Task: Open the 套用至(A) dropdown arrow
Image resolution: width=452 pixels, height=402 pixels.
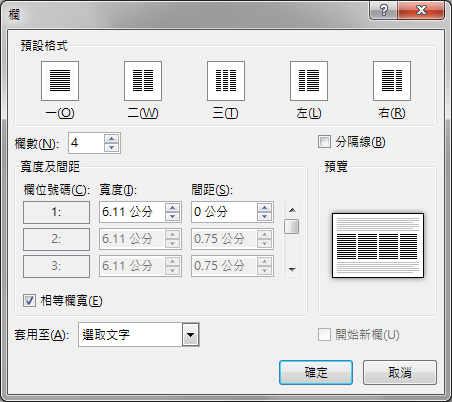Action: [x=190, y=335]
